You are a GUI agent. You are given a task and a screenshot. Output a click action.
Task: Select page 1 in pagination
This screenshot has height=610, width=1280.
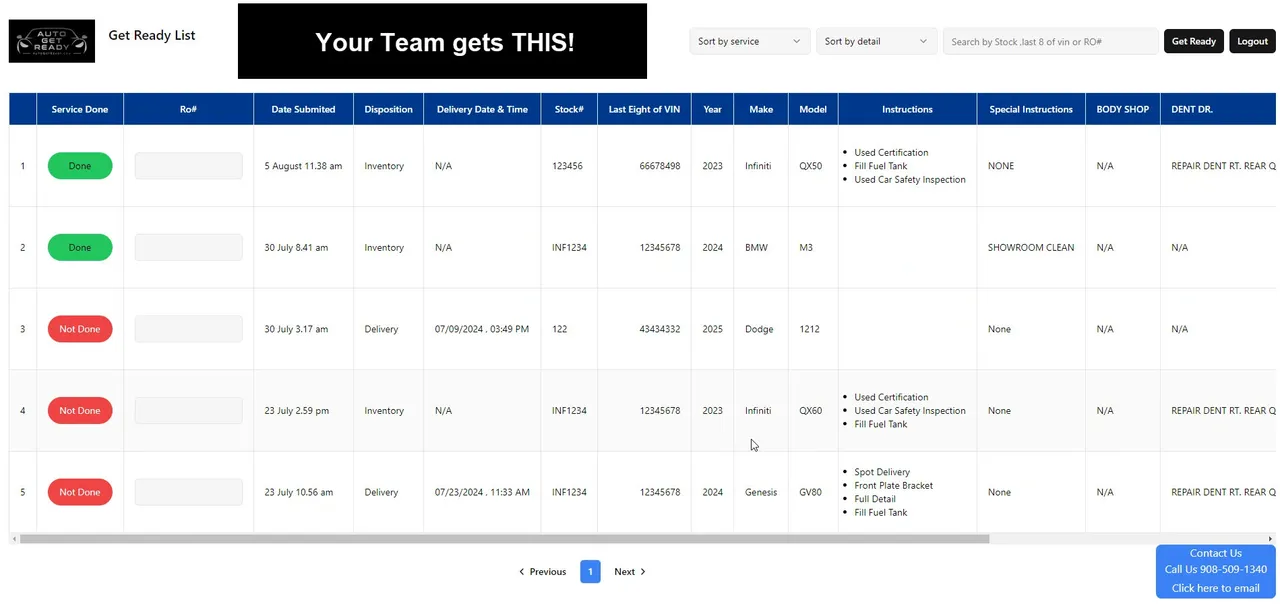(x=590, y=572)
